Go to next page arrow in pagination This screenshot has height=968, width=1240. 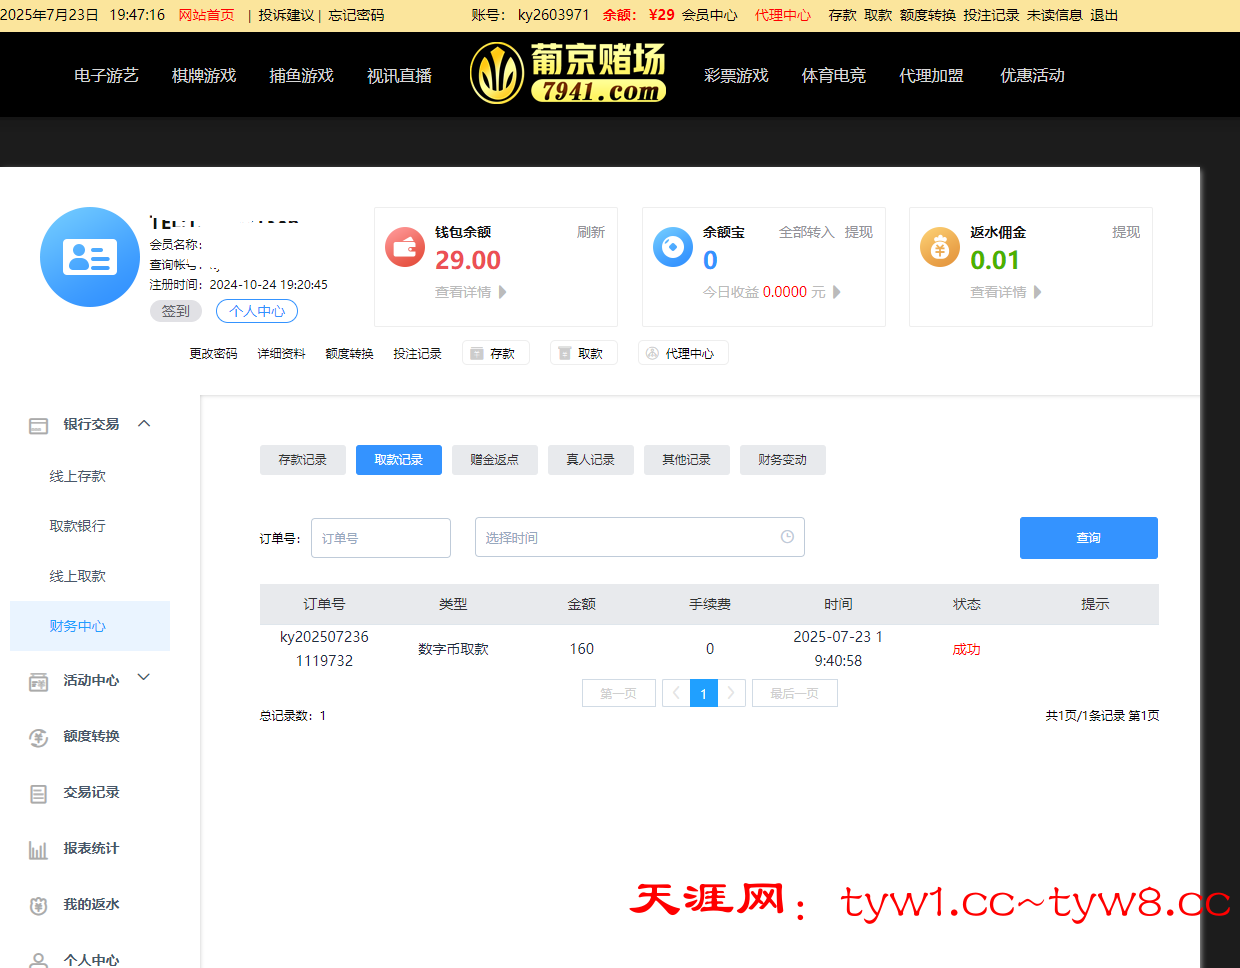[x=732, y=693]
